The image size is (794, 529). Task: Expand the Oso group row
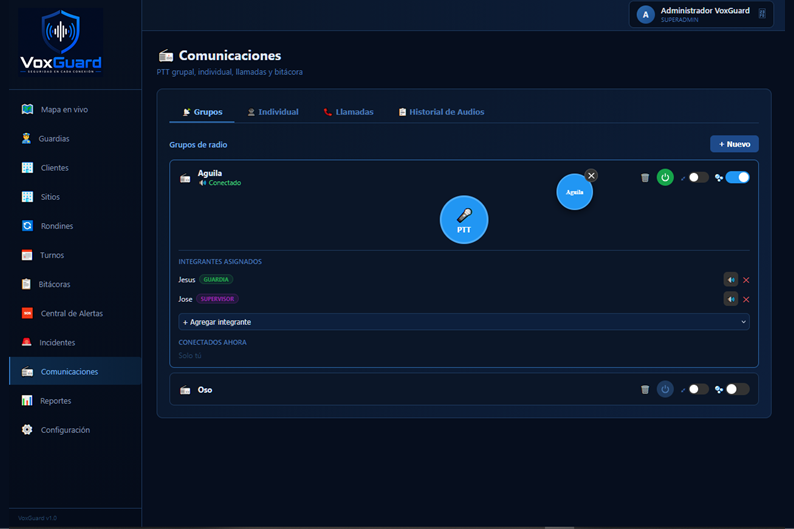tap(464, 389)
